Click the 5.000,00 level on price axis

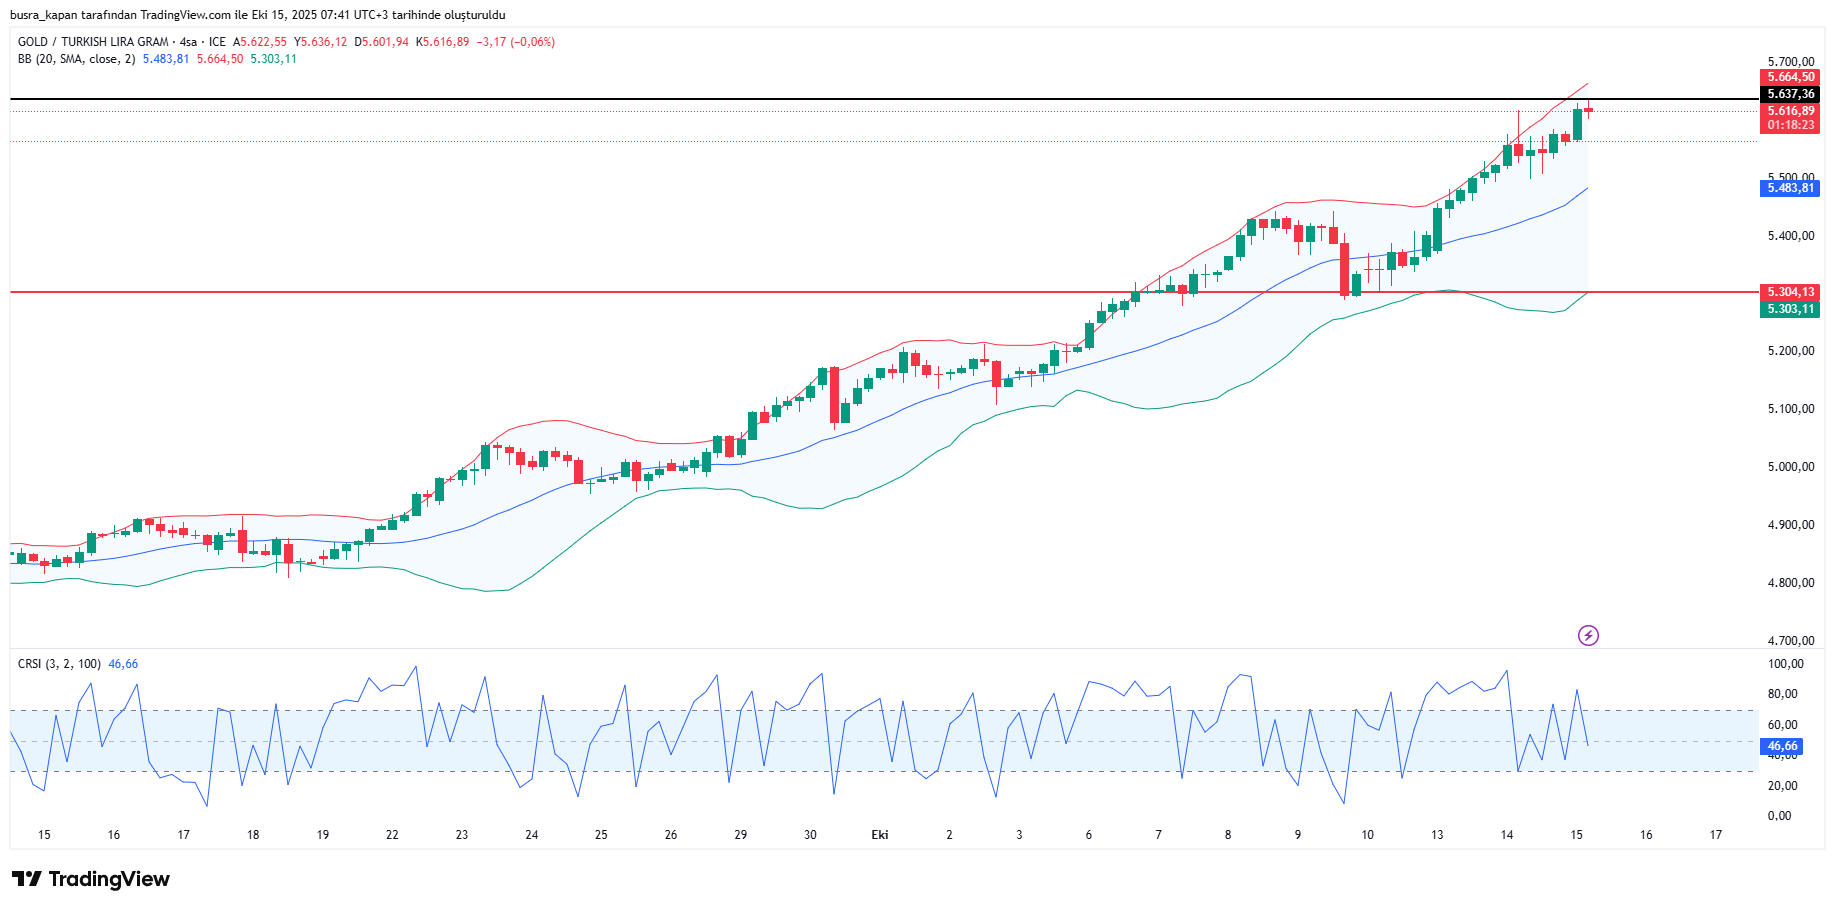tap(1790, 467)
